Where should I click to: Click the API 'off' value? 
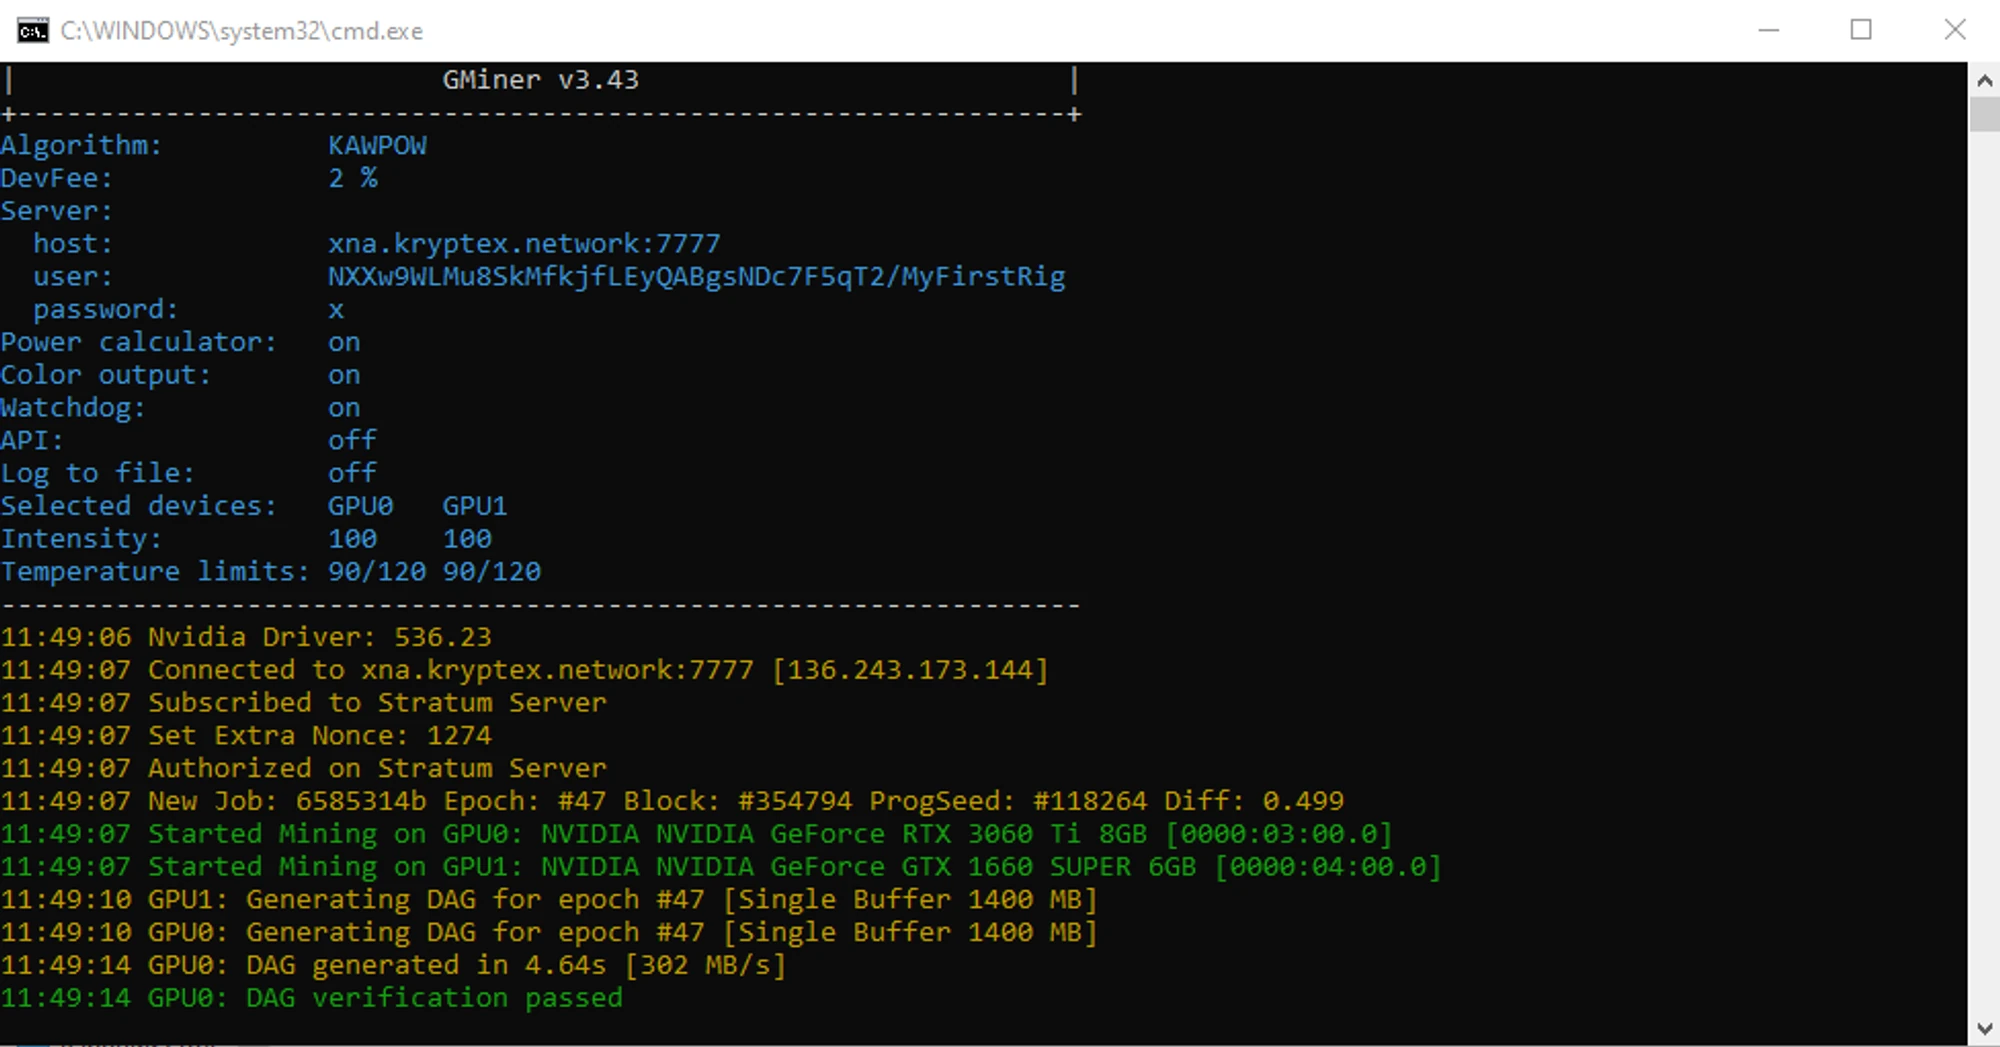pyautogui.click(x=352, y=441)
